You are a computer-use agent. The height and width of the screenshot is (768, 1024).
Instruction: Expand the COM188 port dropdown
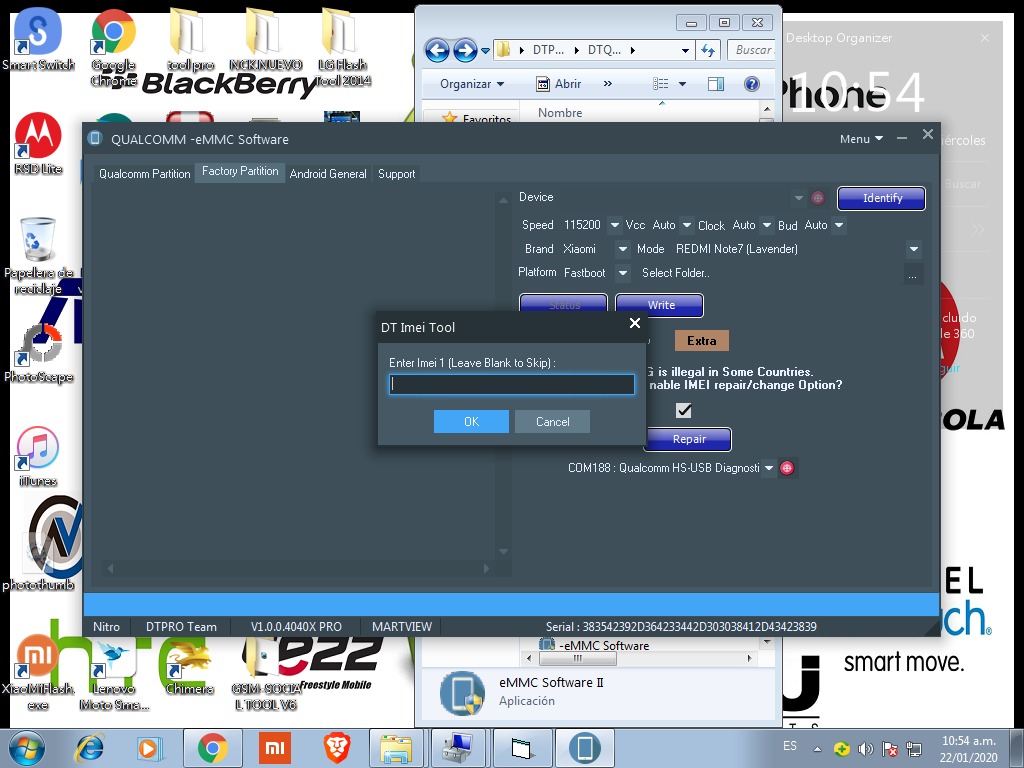tap(769, 468)
